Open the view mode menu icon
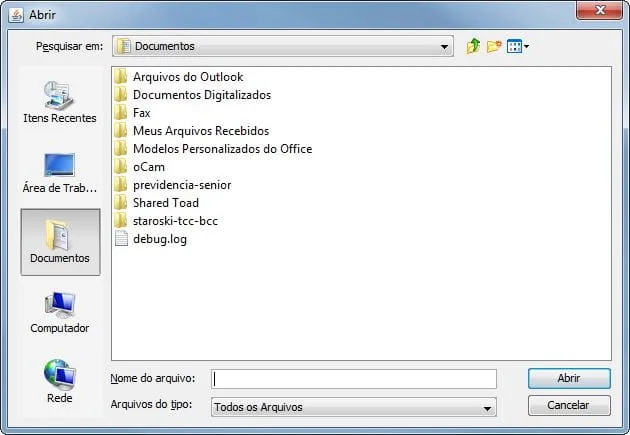 [518, 46]
